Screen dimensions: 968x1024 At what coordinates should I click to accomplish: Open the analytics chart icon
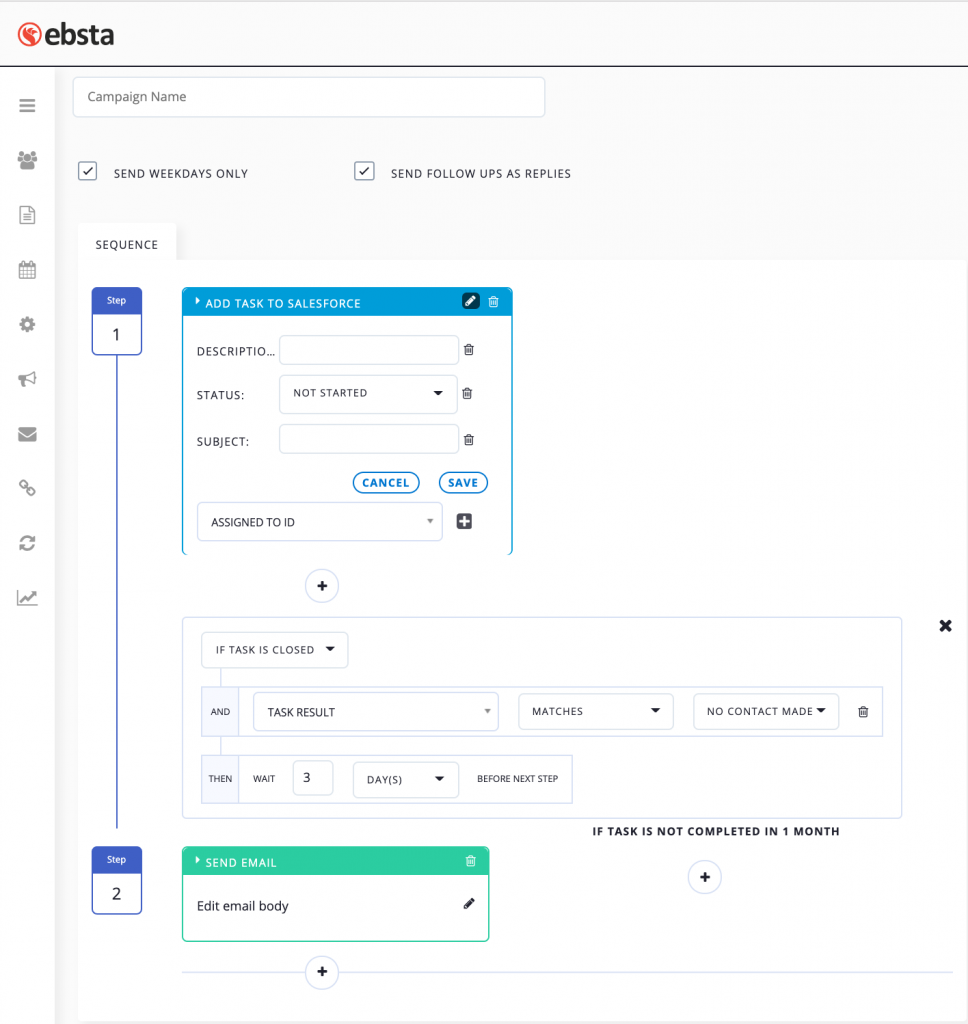[x=27, y=597]
